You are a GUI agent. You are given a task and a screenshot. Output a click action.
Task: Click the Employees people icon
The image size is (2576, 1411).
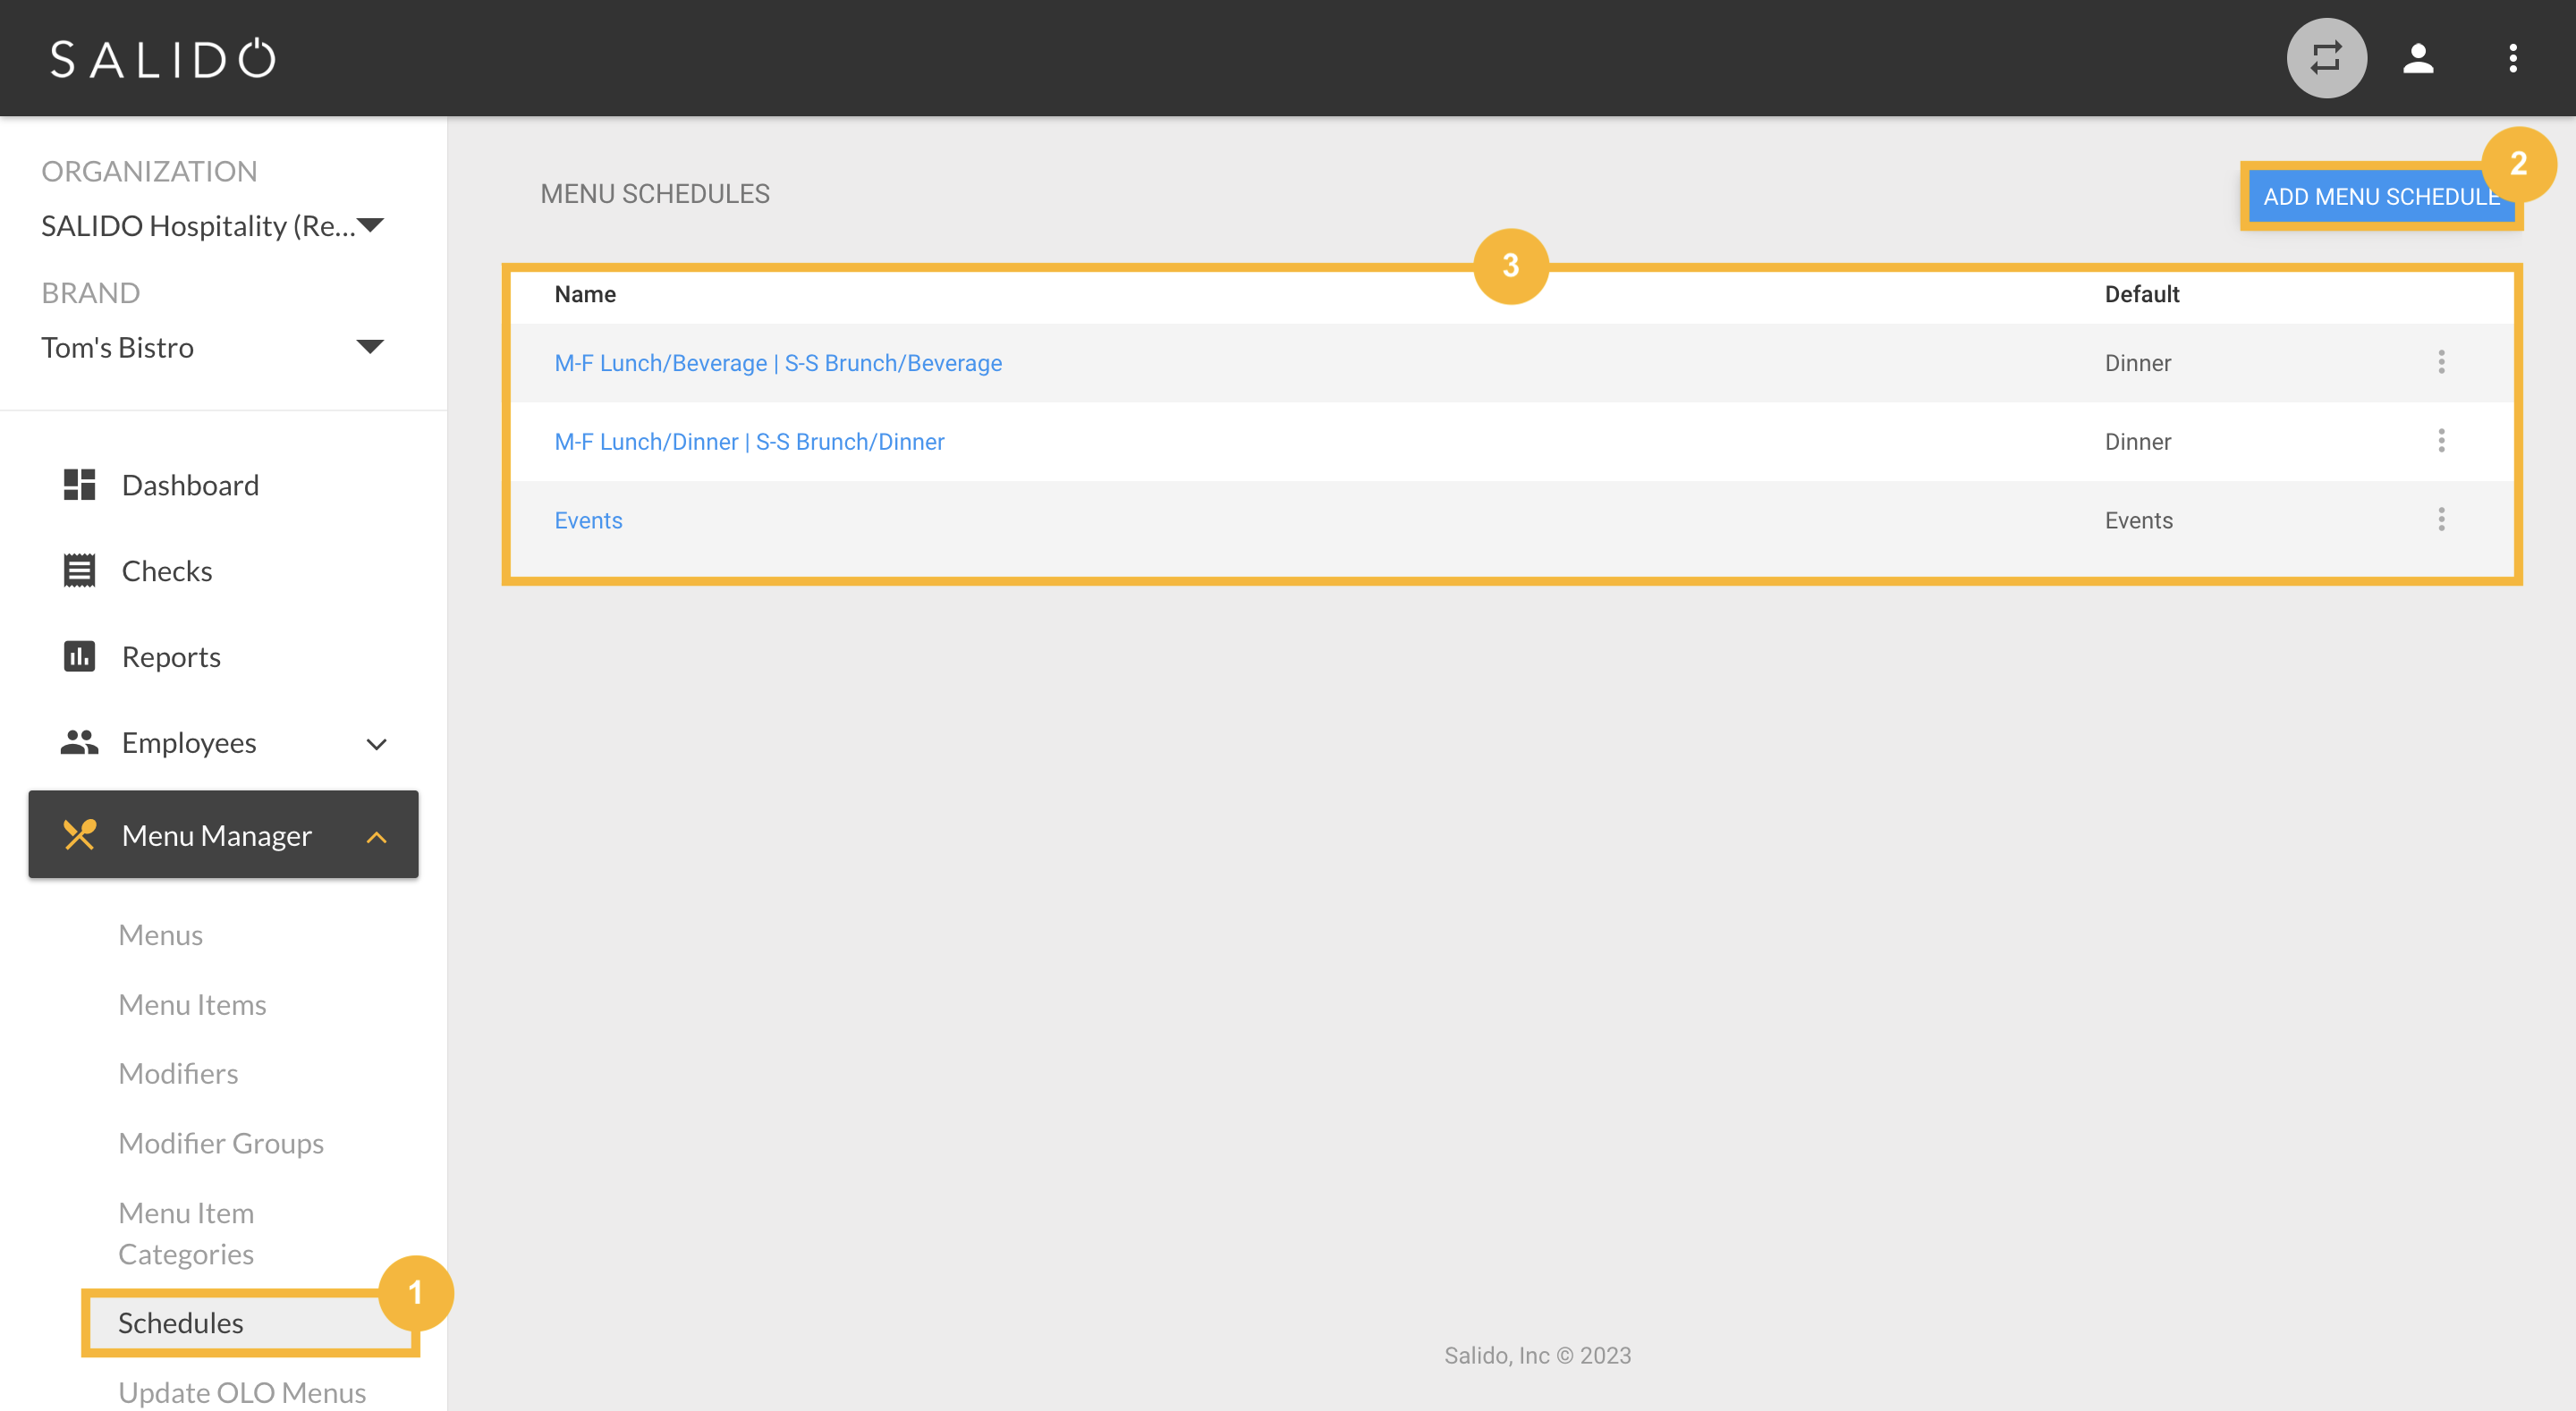click(x=79, y=743)
